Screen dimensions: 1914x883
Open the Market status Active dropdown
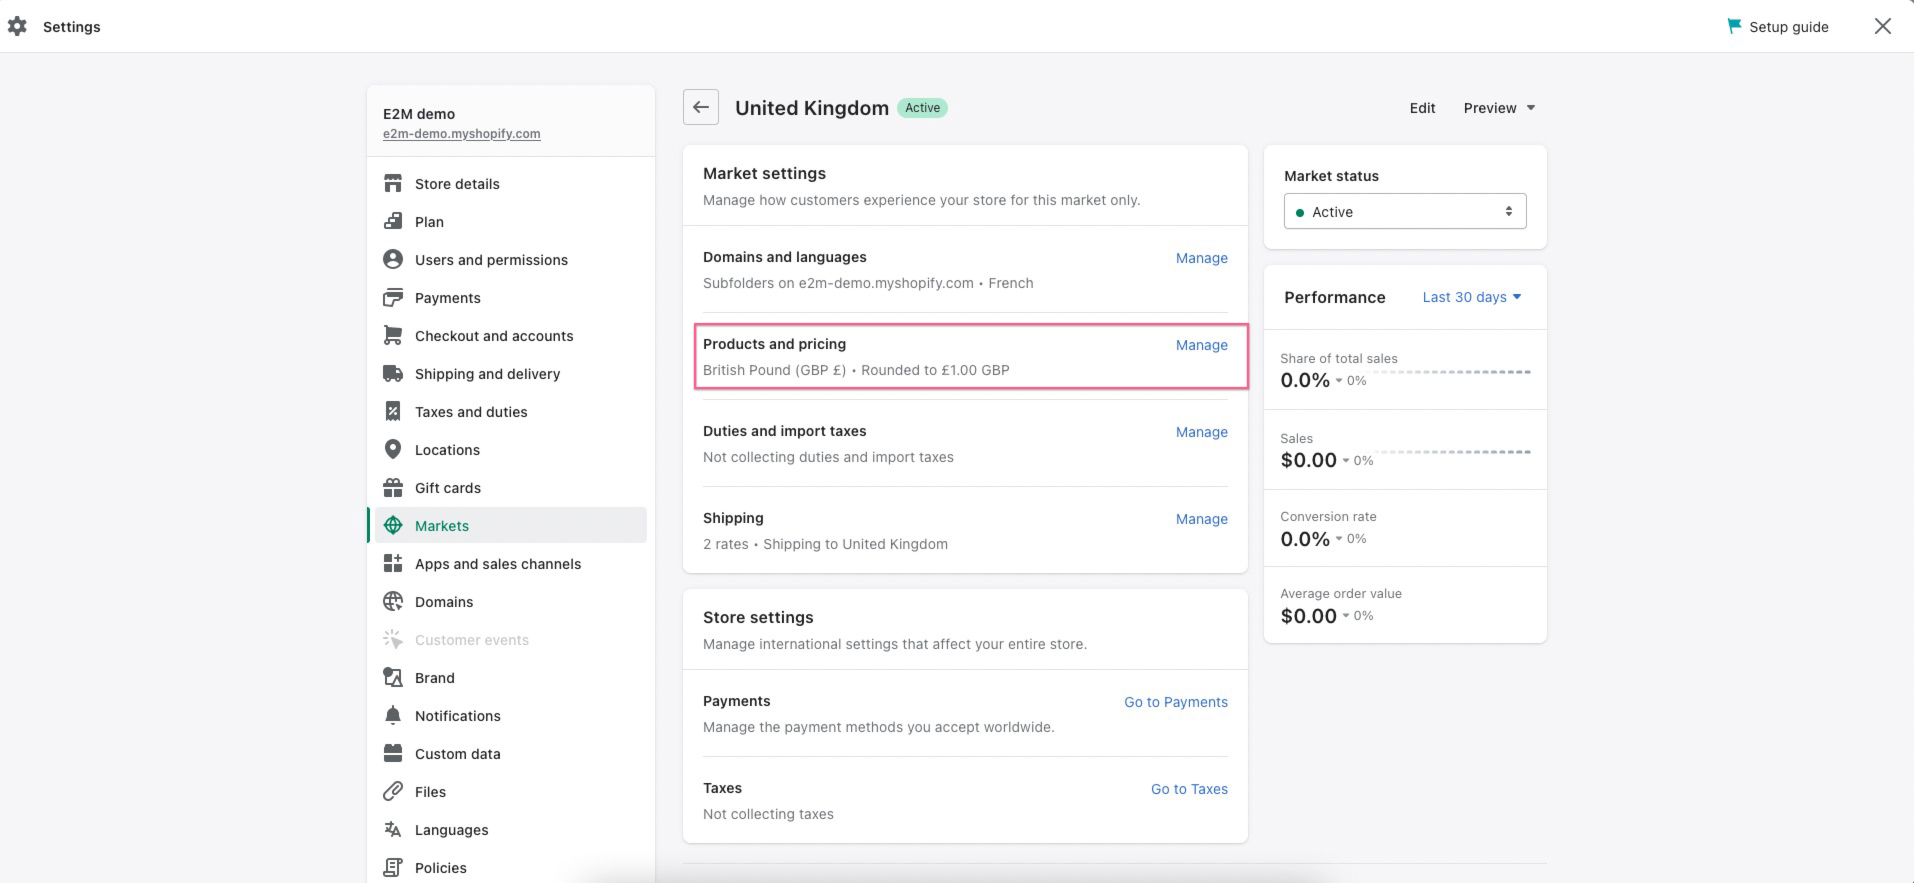(1404, 212)
